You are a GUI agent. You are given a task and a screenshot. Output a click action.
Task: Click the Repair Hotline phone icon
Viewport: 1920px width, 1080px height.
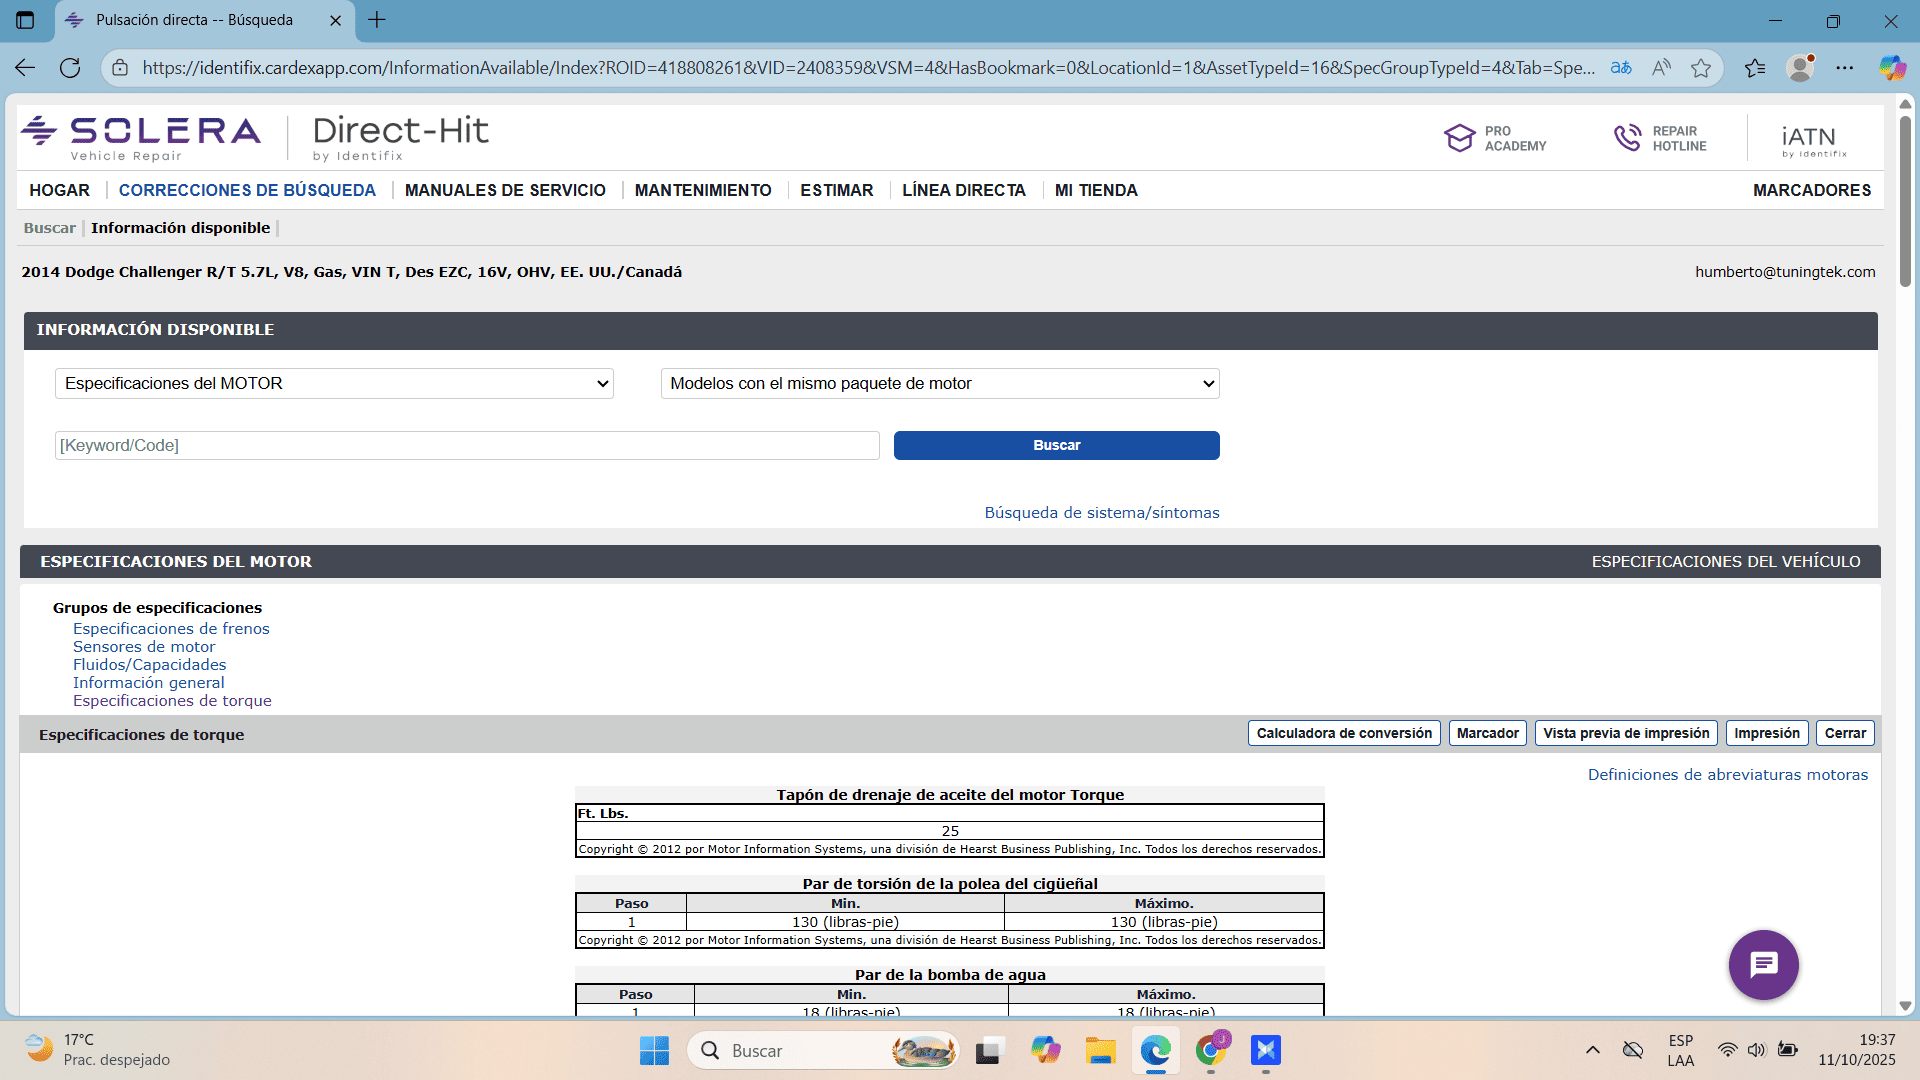tap(1625, 137)
